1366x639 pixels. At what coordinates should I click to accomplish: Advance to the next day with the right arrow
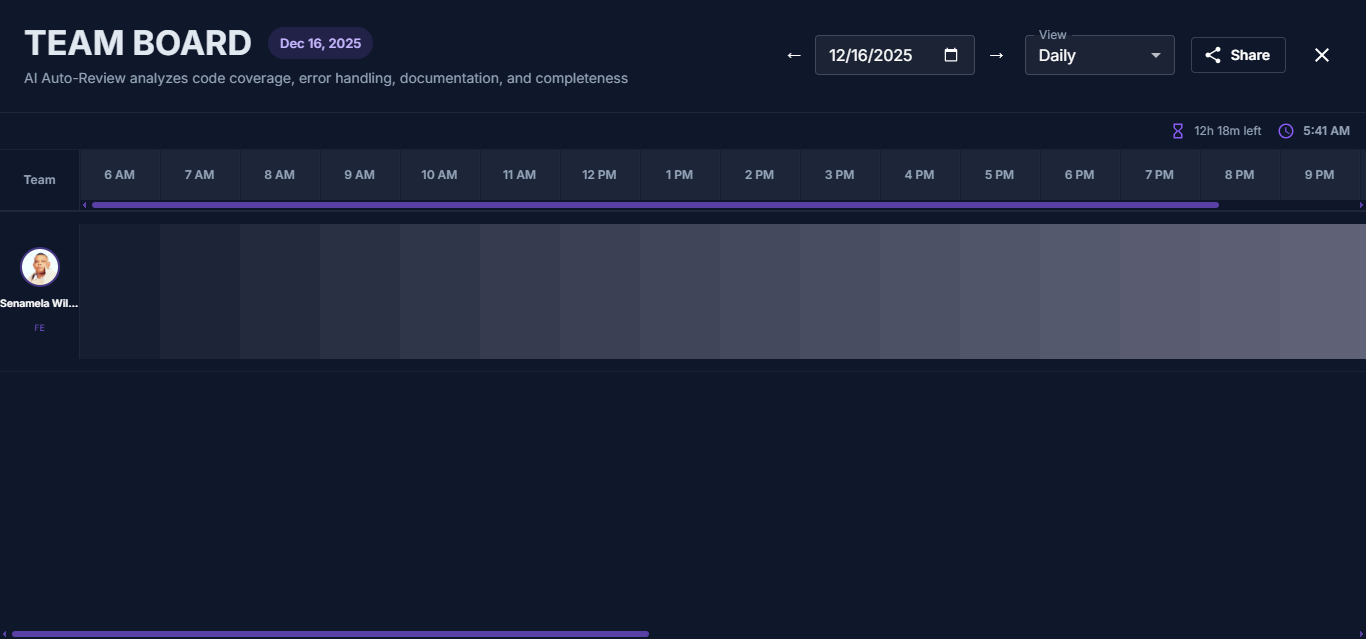(x=997, y=55)
